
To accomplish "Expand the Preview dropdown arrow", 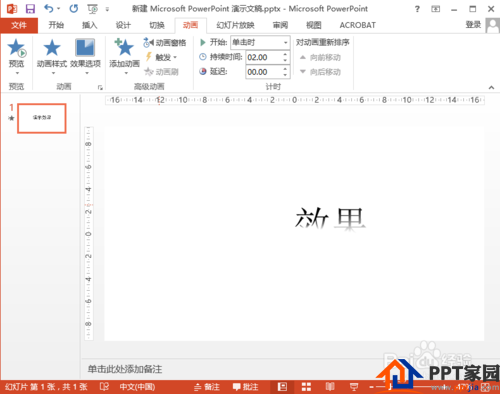I will point(17,73).
